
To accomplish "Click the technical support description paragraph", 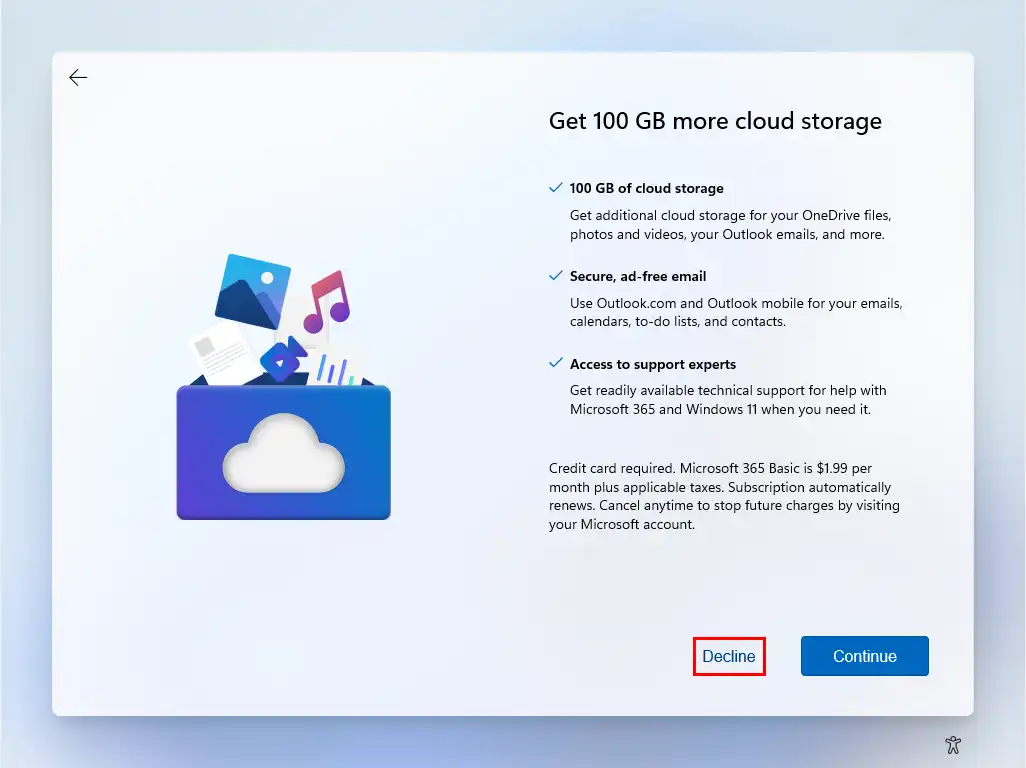I will [x=728, y=400].
